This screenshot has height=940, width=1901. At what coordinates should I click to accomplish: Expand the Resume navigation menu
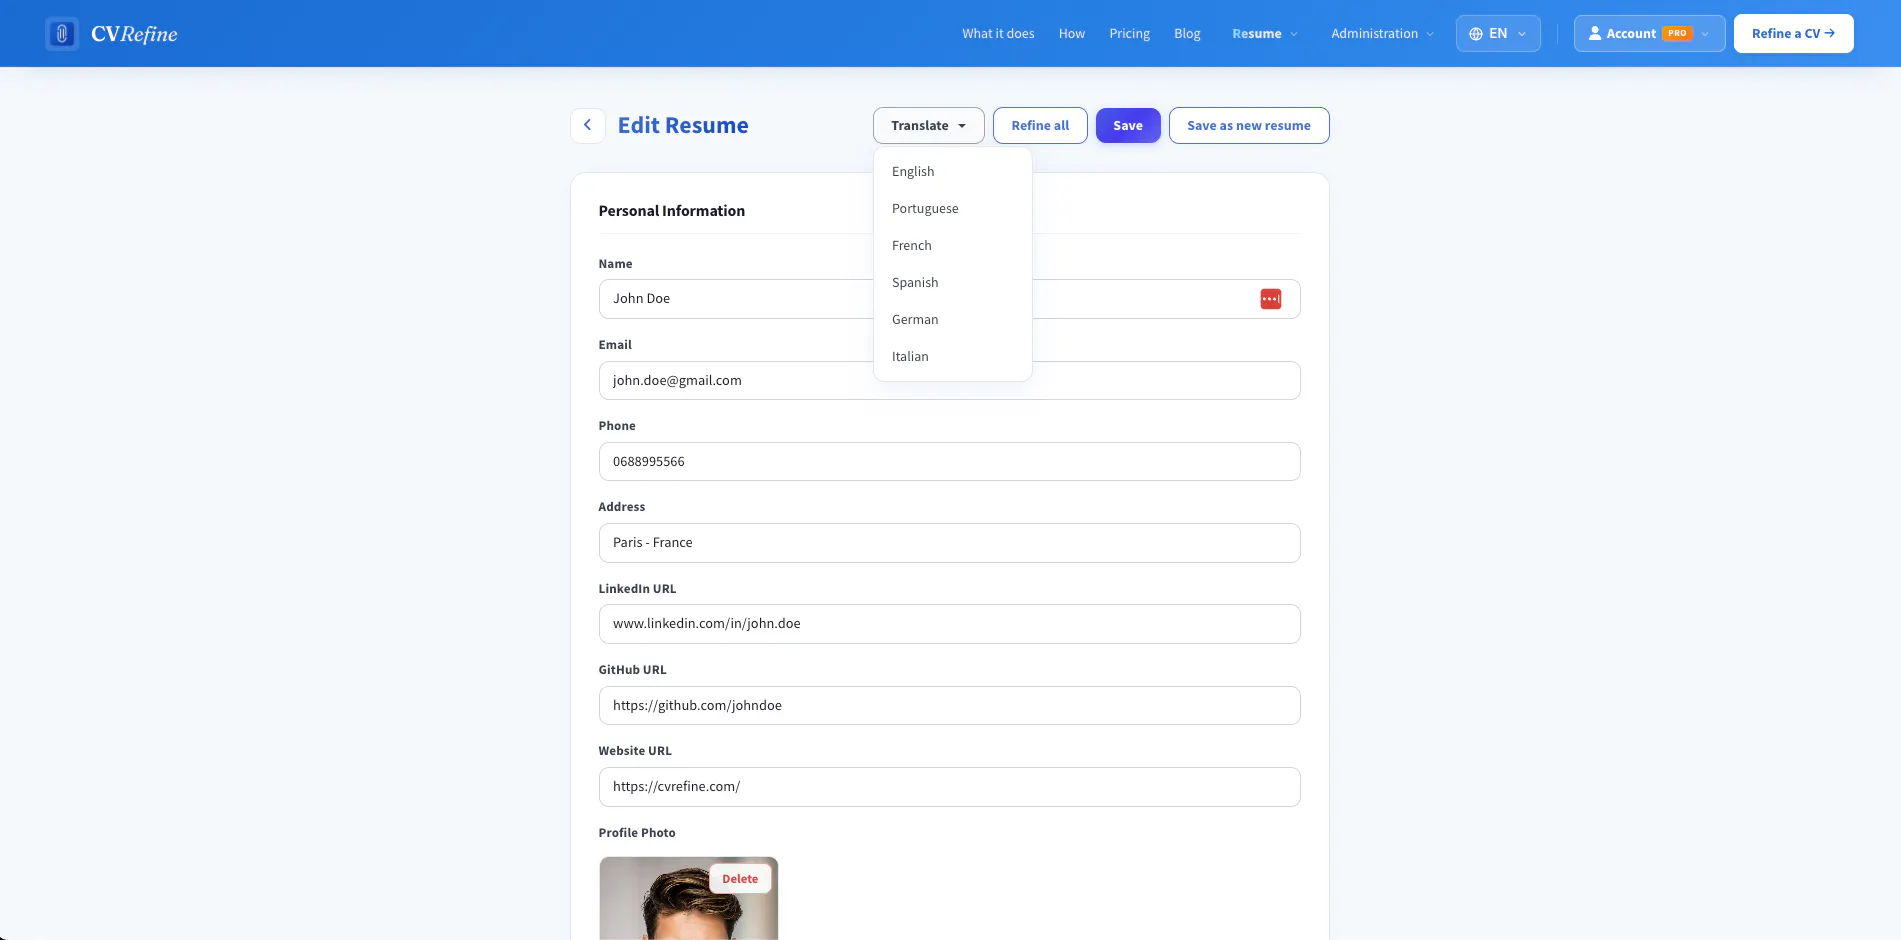[1265, 34]
